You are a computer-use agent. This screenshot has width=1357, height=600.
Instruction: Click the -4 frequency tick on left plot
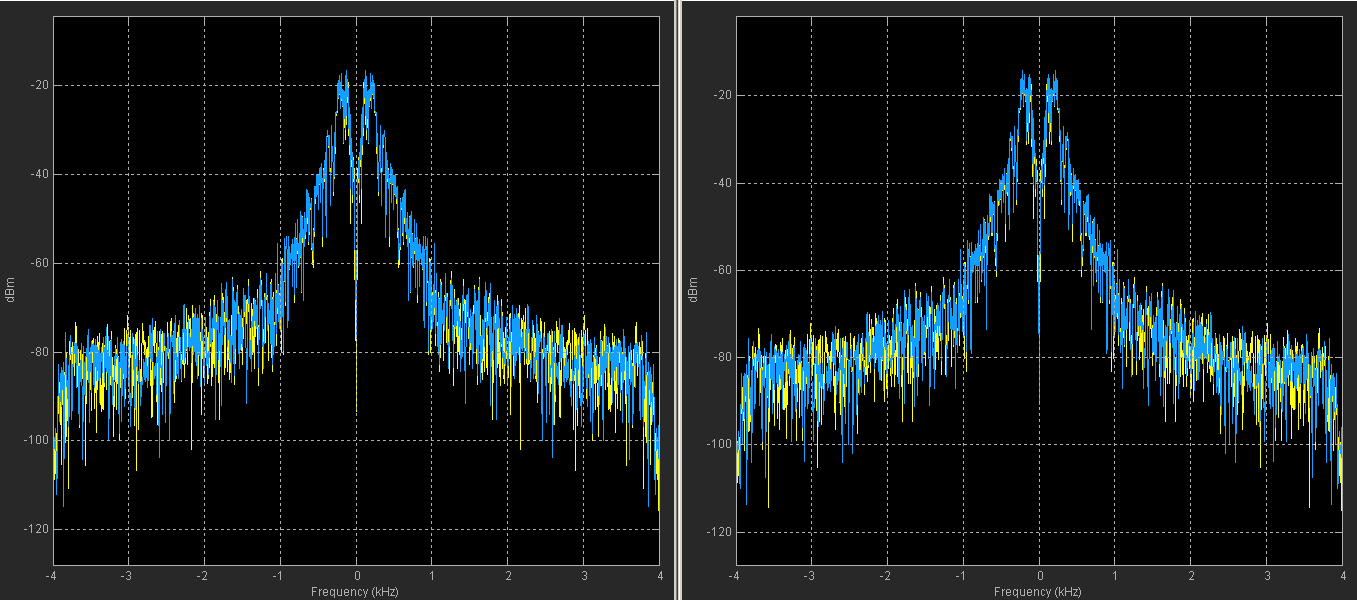(51, 576)
